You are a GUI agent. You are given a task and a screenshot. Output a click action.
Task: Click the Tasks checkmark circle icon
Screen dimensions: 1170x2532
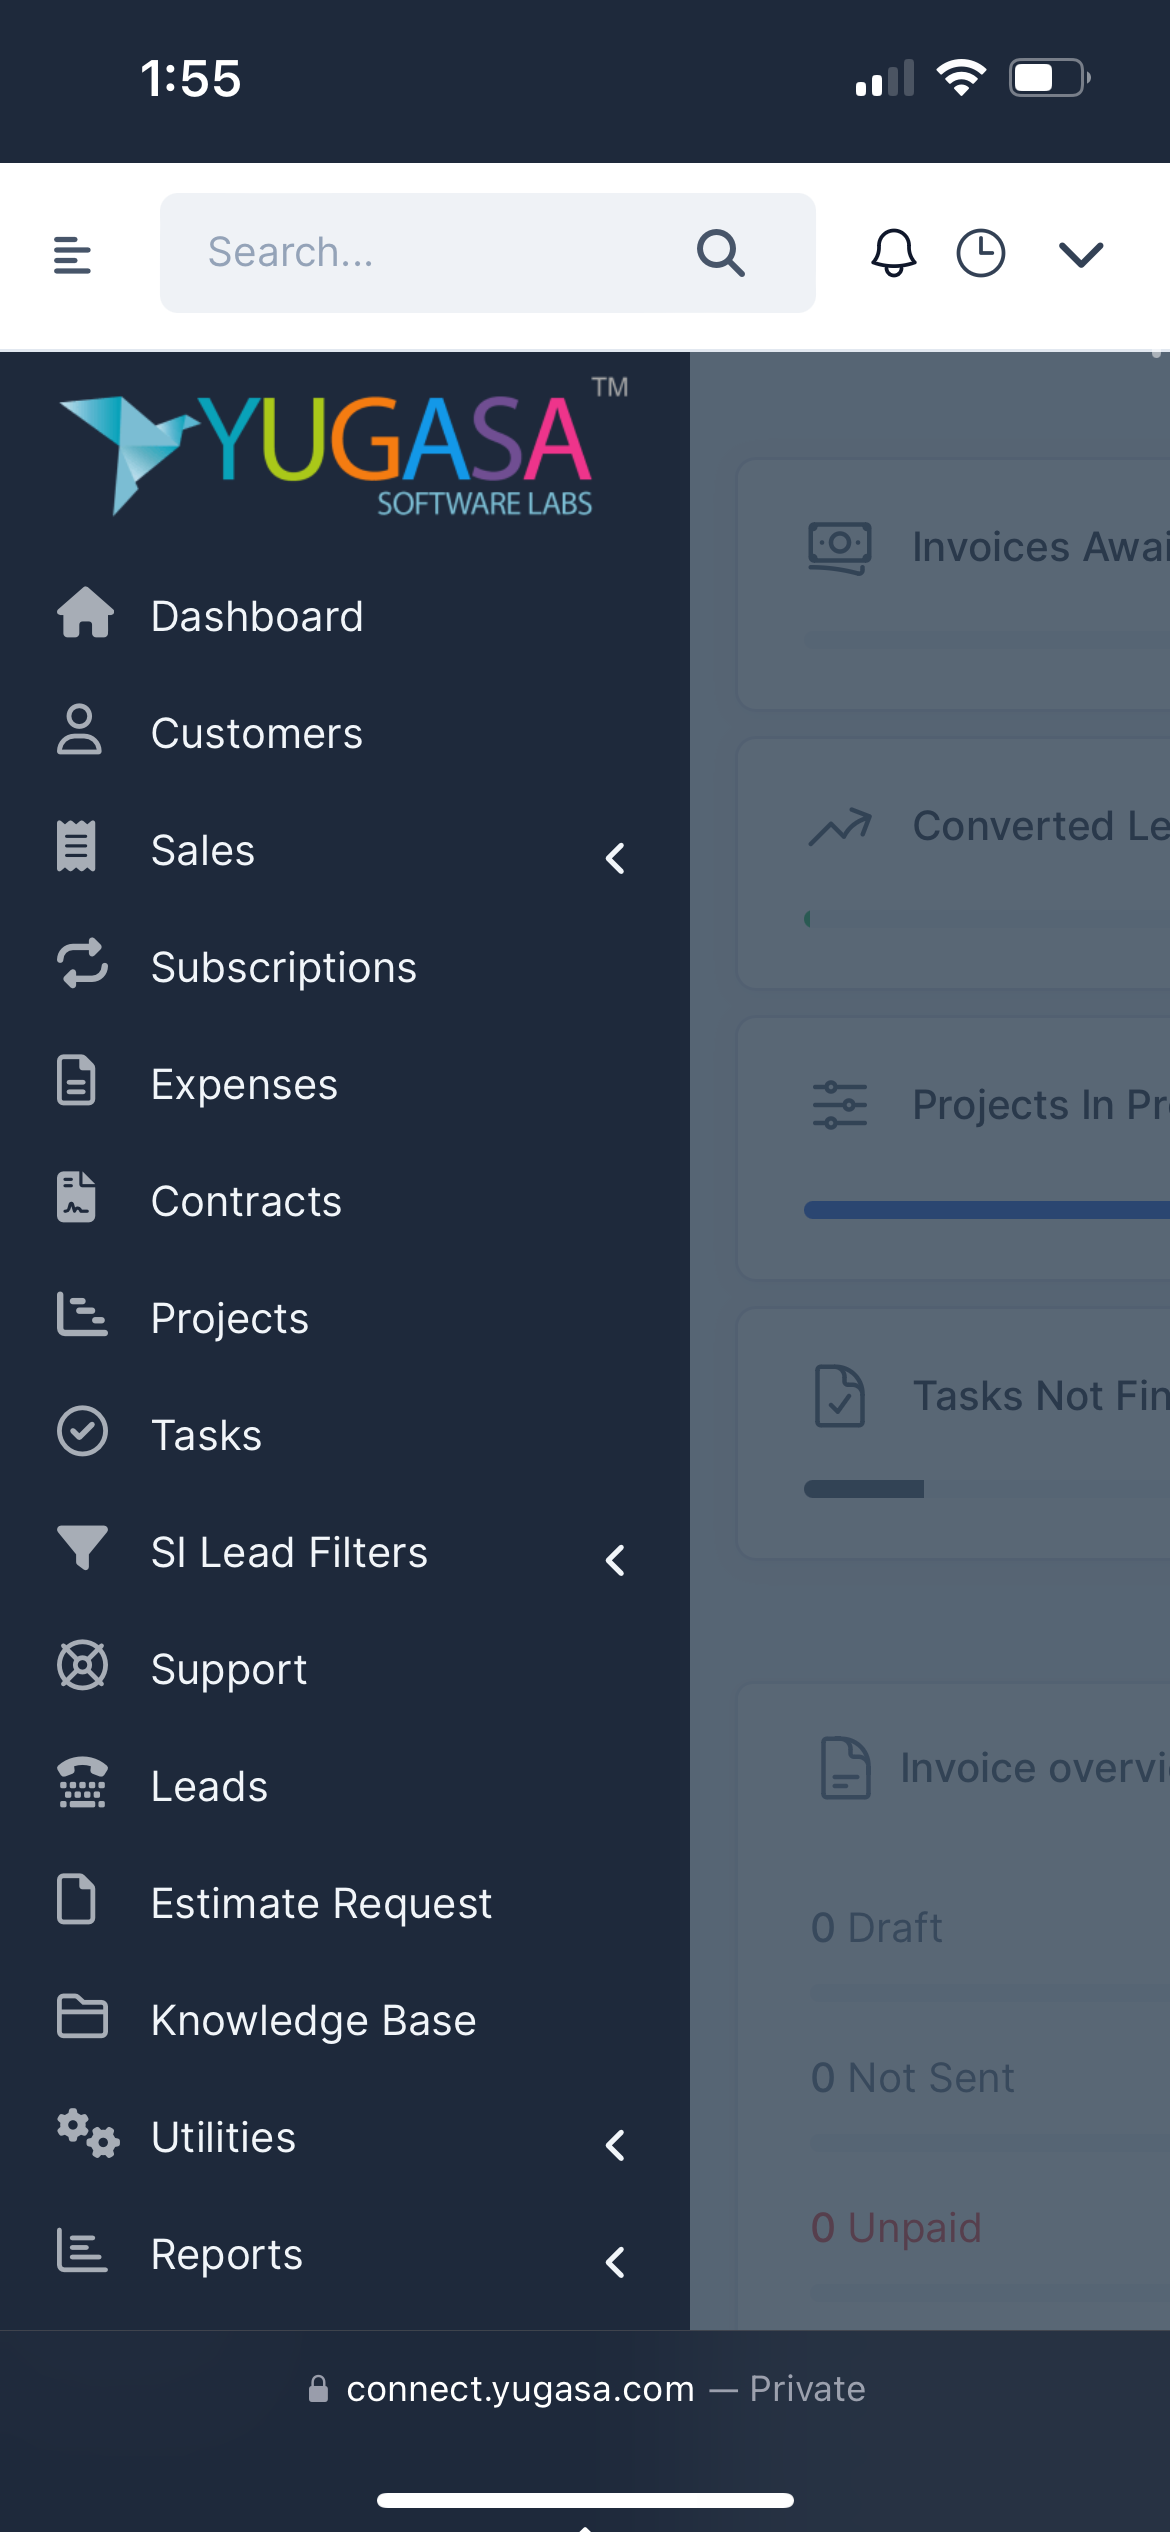82,1431
